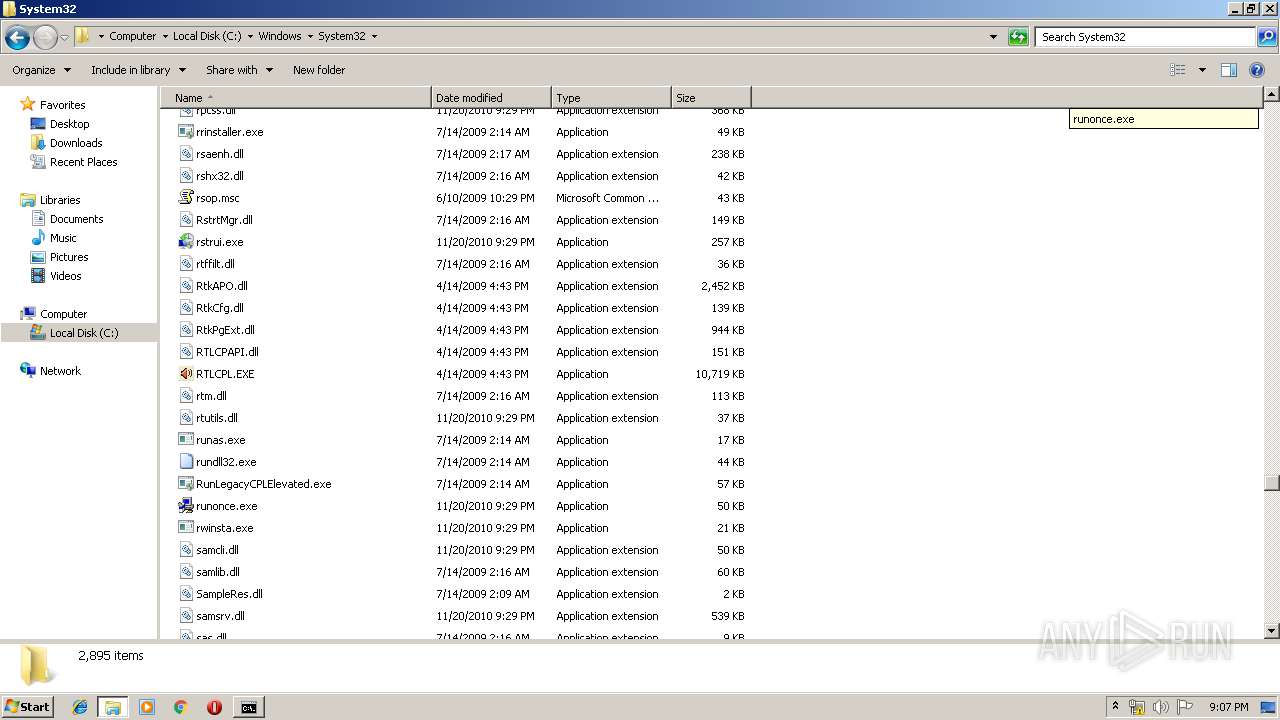The image size is (1280, 720).
Task: Sort by the Name column header
Action: click(x=296, y=98)
